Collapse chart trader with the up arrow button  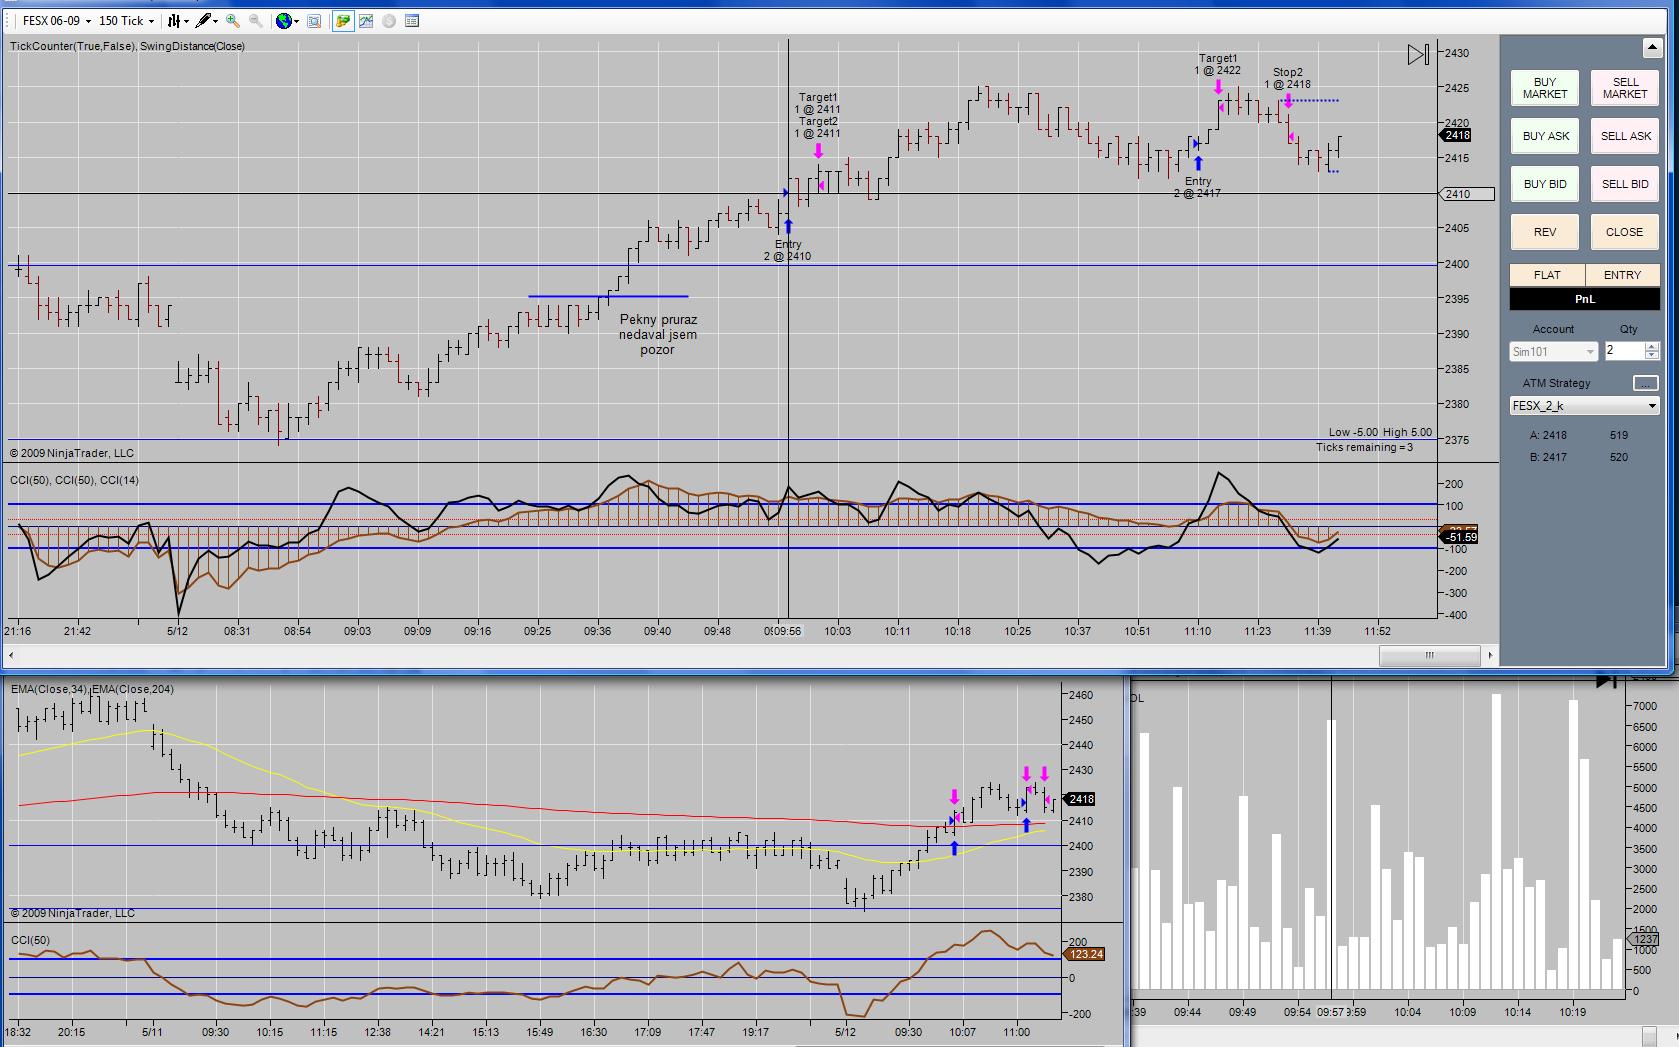tap(1651, 48)
